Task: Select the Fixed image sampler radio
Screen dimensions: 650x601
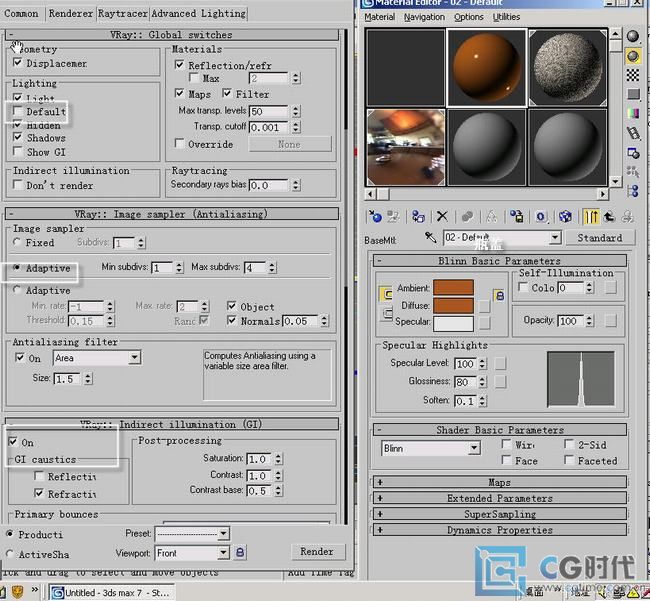Action: pos(17,242)
